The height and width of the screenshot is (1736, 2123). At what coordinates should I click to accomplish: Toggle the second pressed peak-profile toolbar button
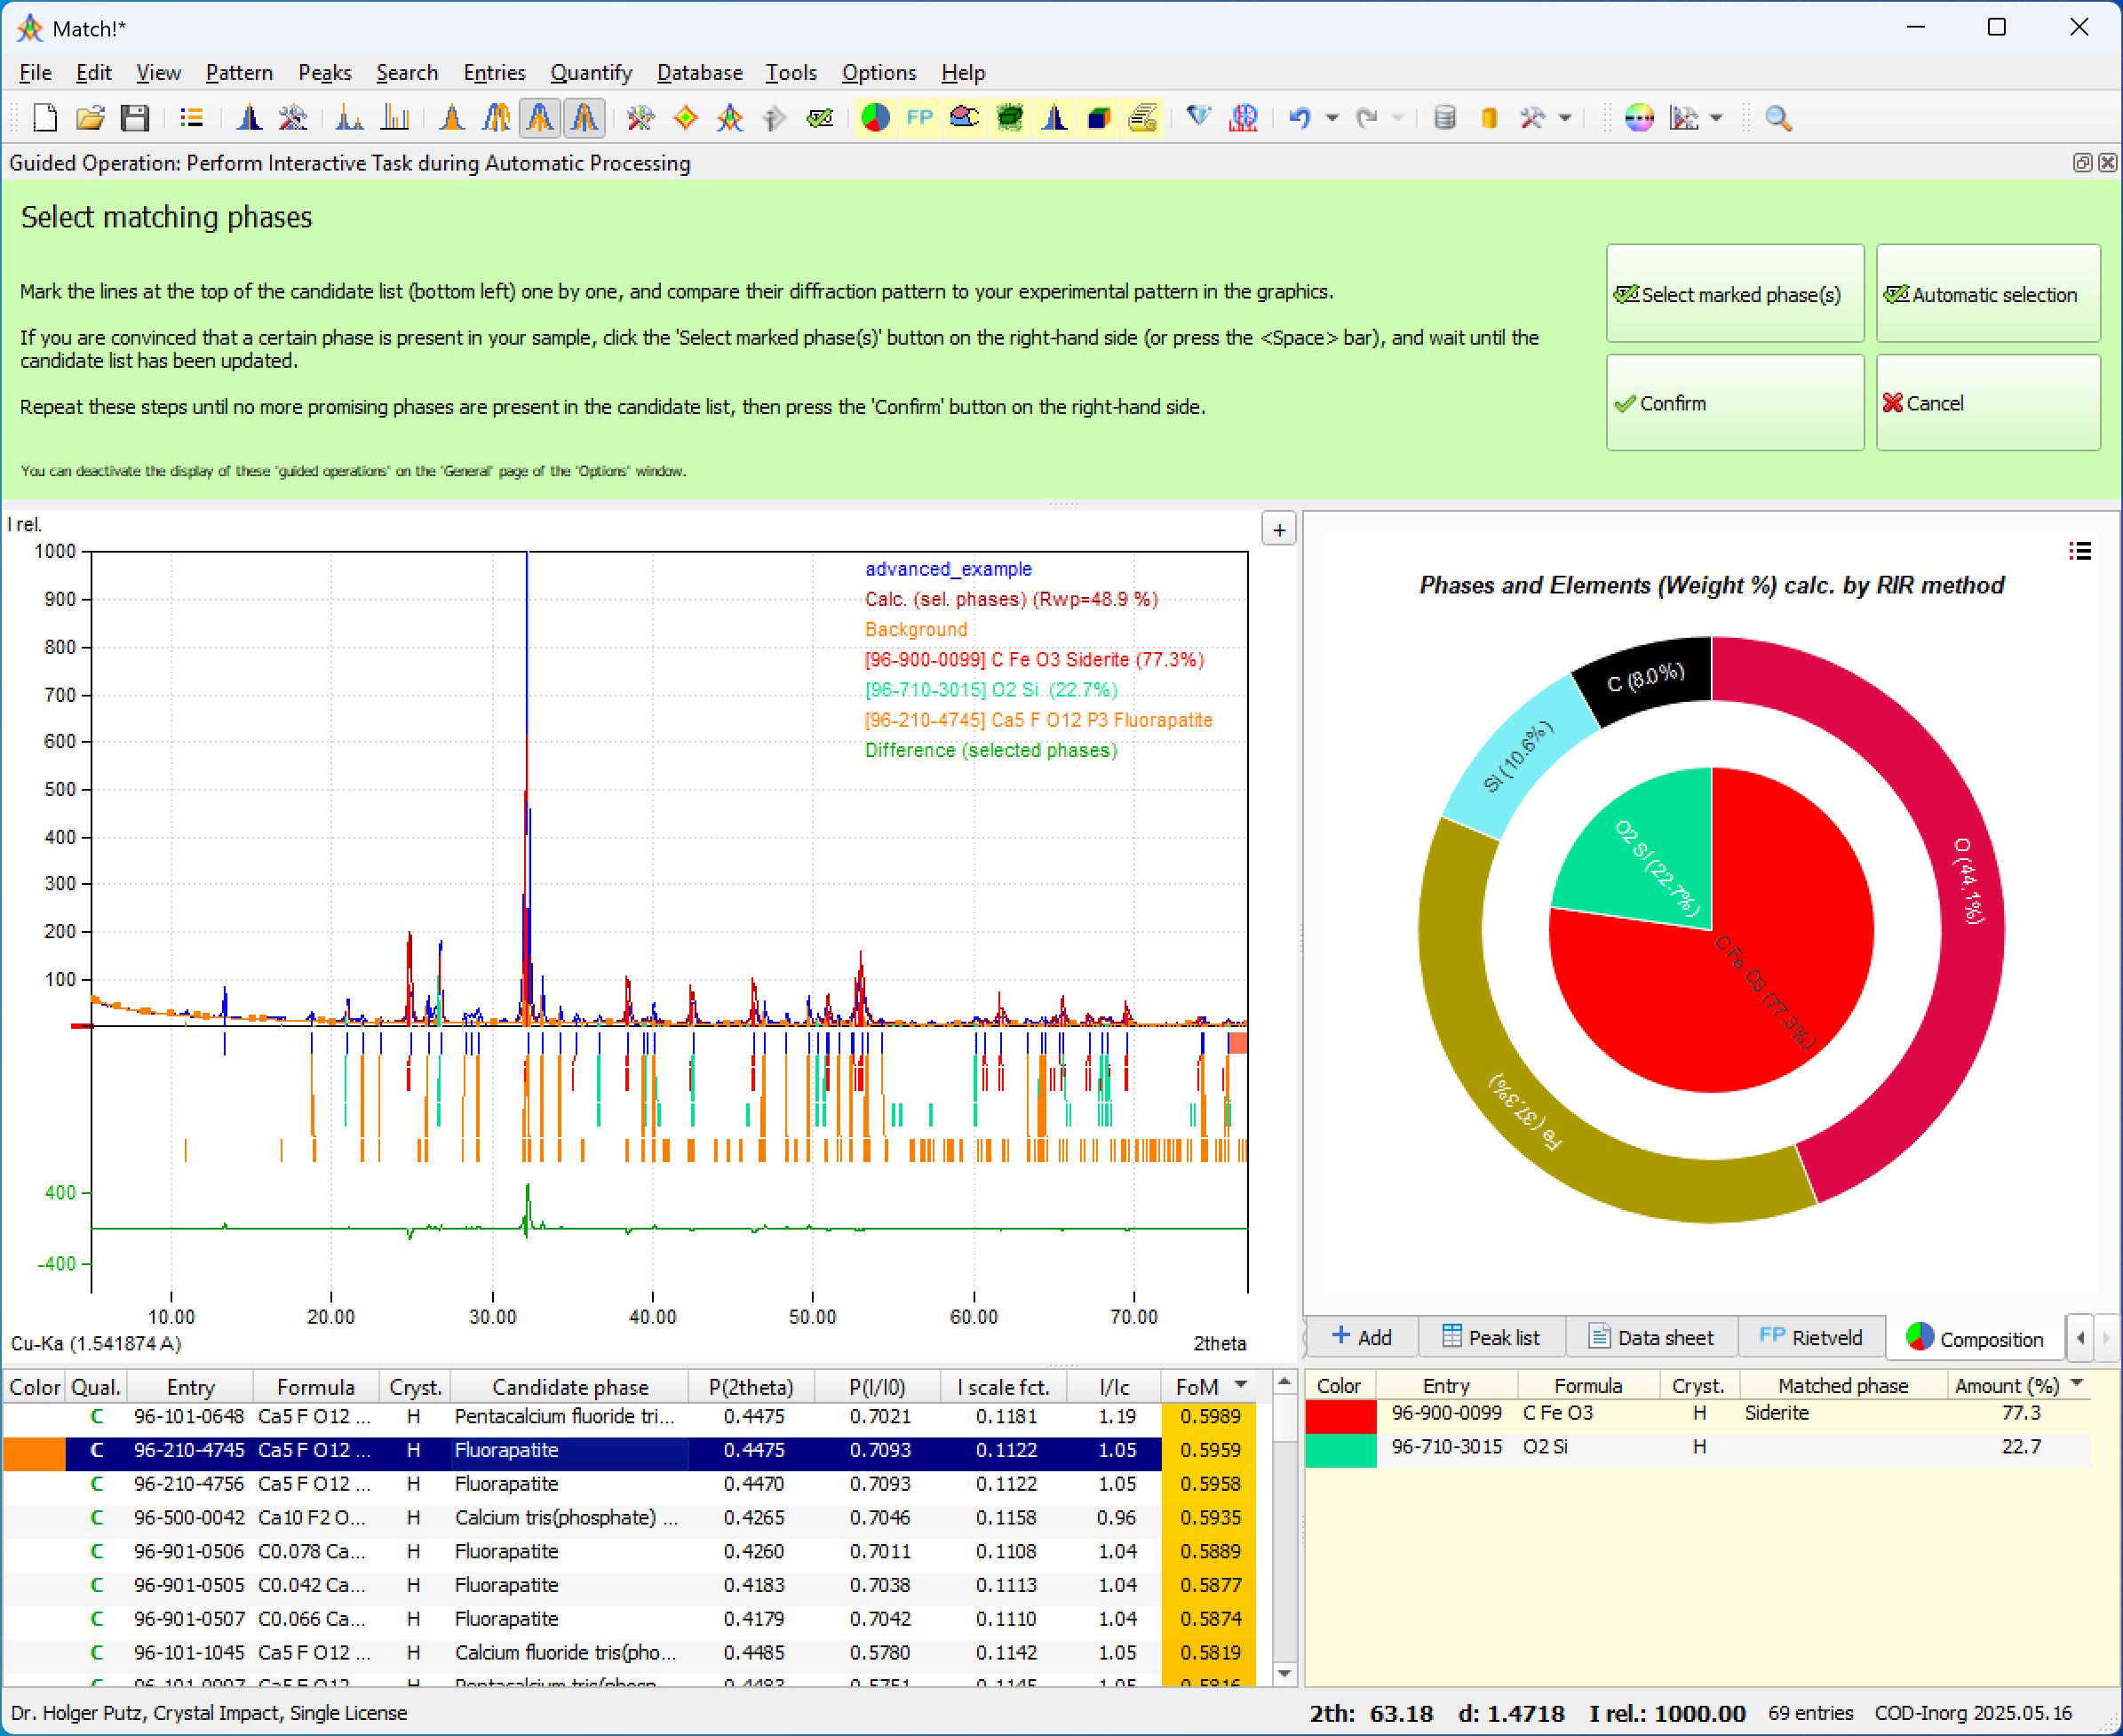click(585, 118)
